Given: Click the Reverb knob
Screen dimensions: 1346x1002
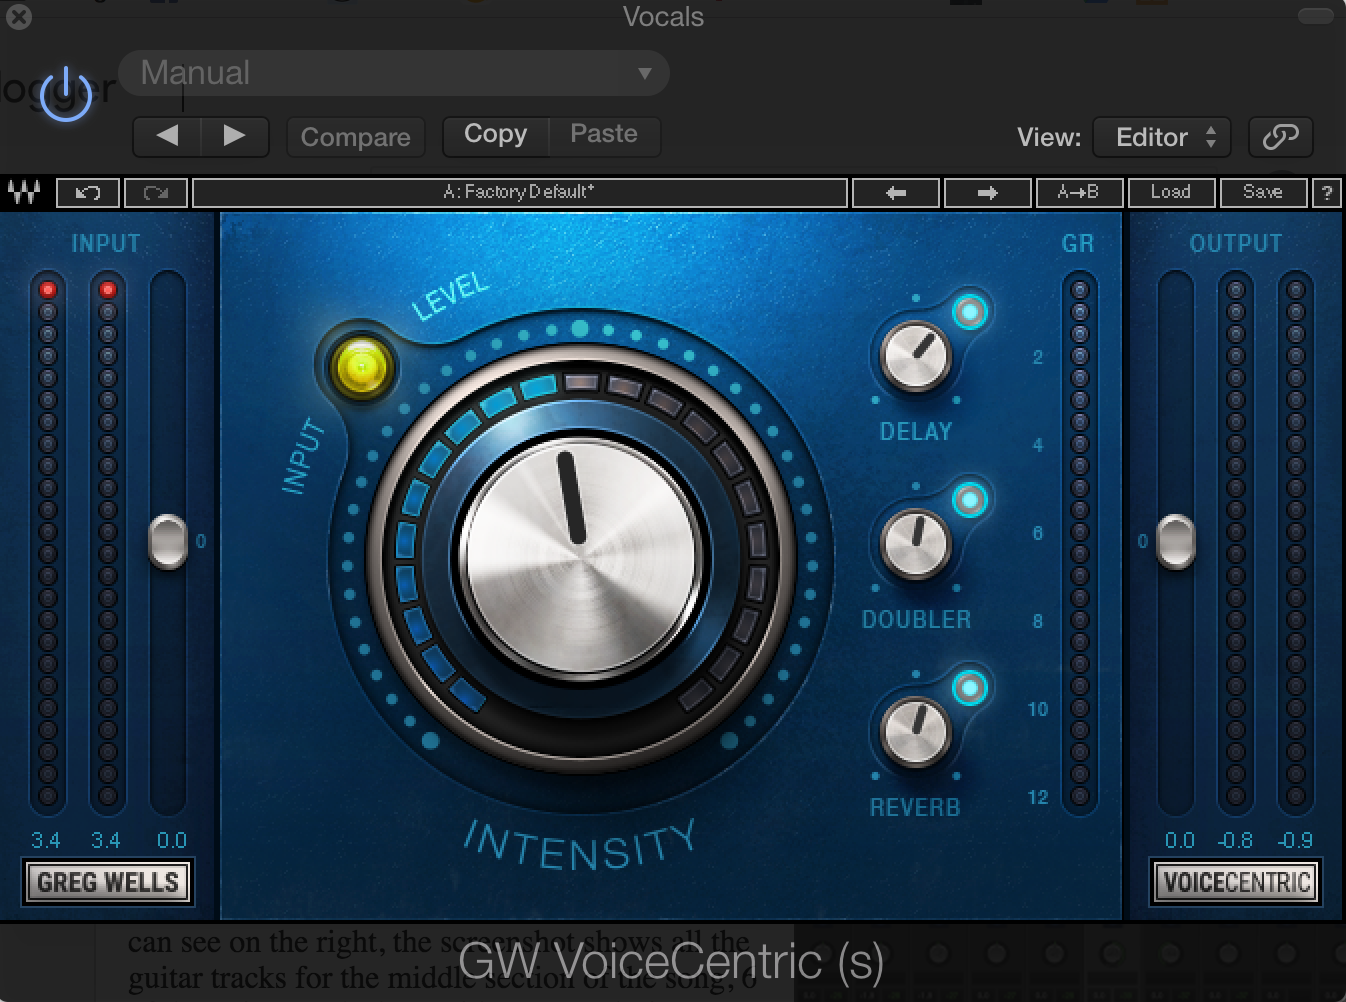Looking at the screenshot, I should (x=915, y=731).
